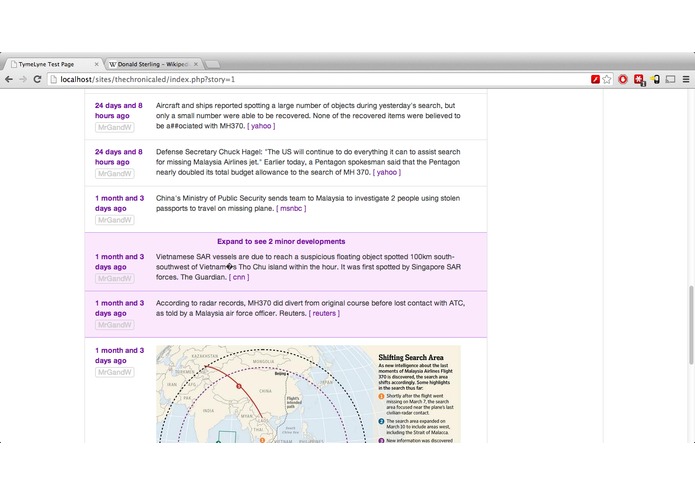This screenshot has height=494, width=695.
Task: Expand to see 2 minor developments
Action: click(x=281, y=241)
